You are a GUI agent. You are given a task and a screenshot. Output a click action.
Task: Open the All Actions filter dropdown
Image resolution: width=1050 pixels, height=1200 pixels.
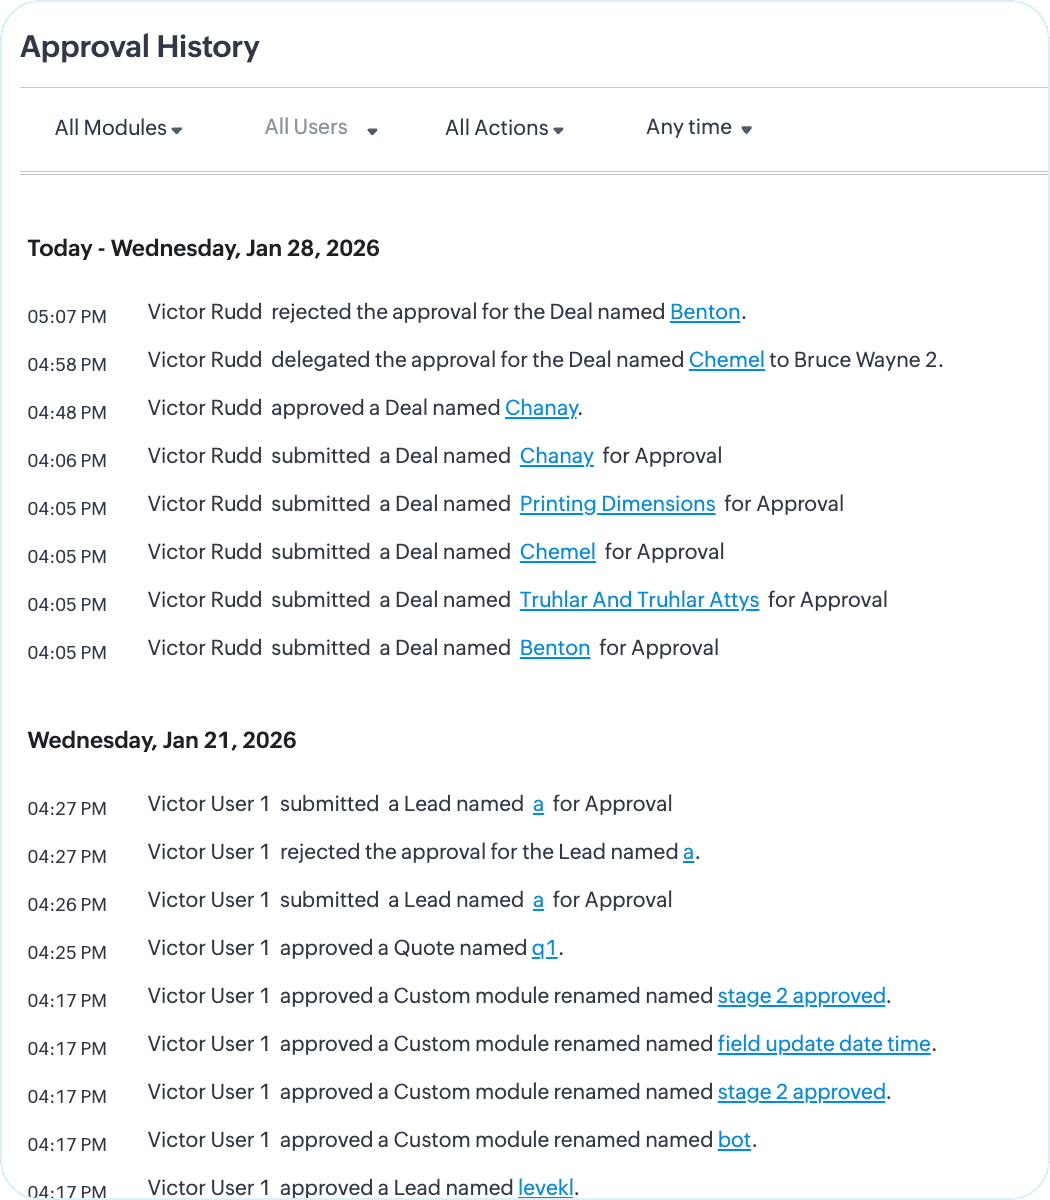[x=504, y=128]
